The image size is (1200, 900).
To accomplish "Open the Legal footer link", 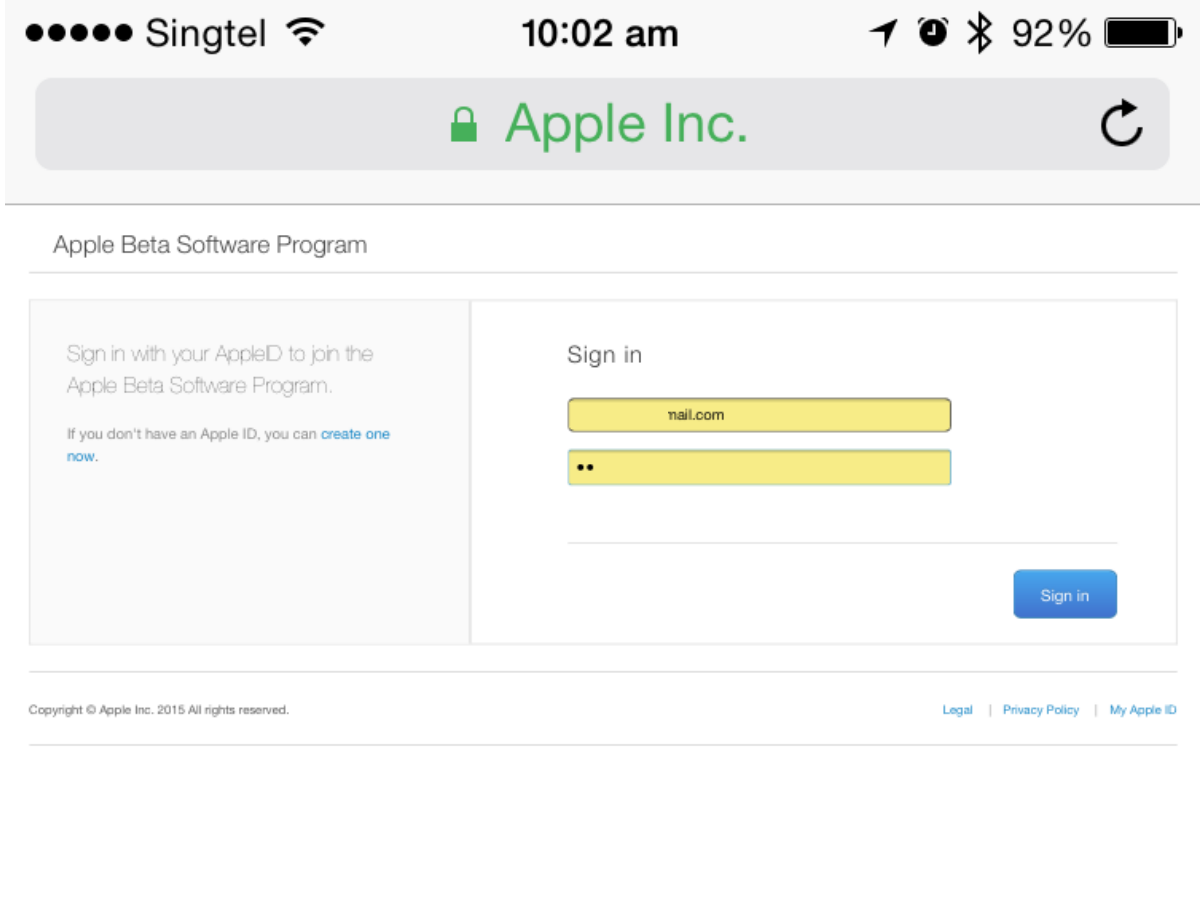I will pyautogui.click(x=957, y=710).
